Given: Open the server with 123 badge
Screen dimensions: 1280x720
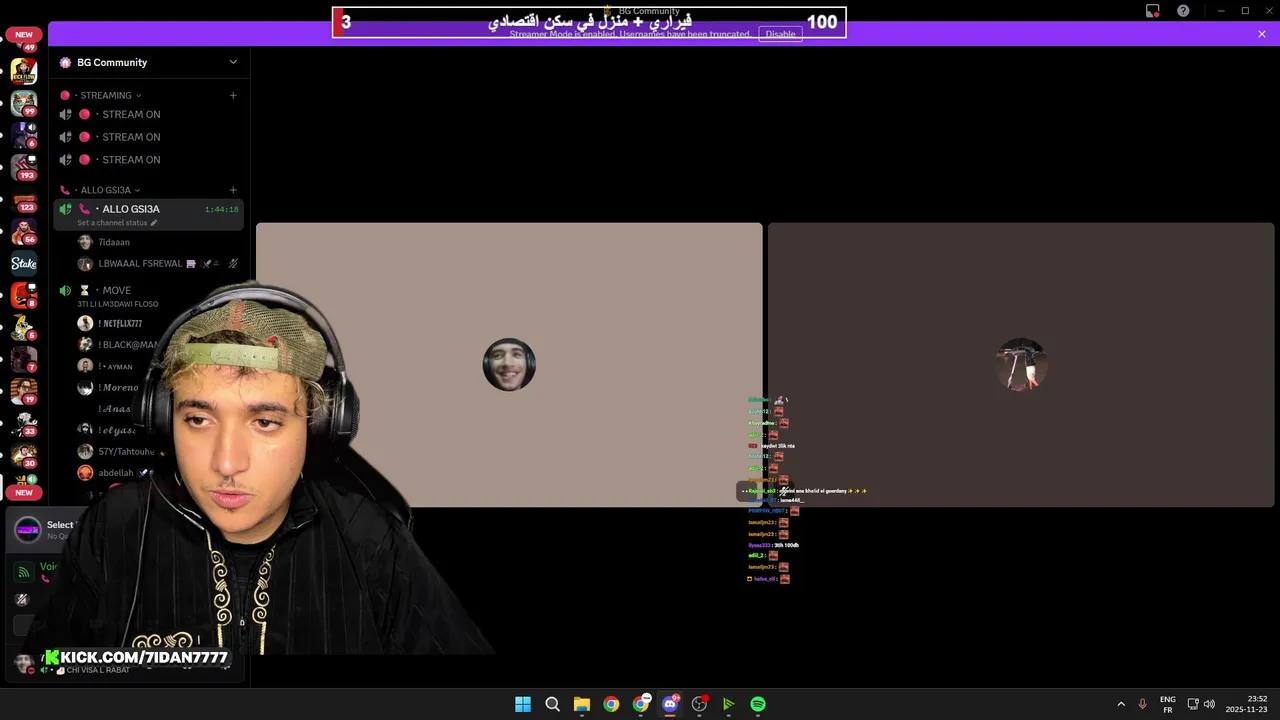Looking at the screenshot, I should [x=24, y=200].
